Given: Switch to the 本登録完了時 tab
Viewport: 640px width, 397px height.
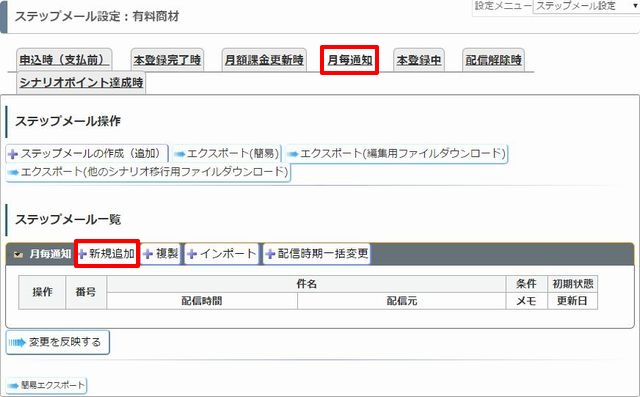Looking at the screenshot, I should (167, 60).
